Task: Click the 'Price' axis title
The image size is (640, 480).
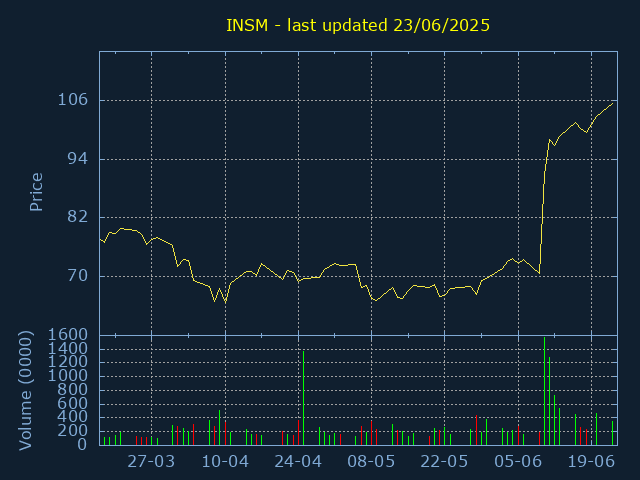Action: pos(36,192)
